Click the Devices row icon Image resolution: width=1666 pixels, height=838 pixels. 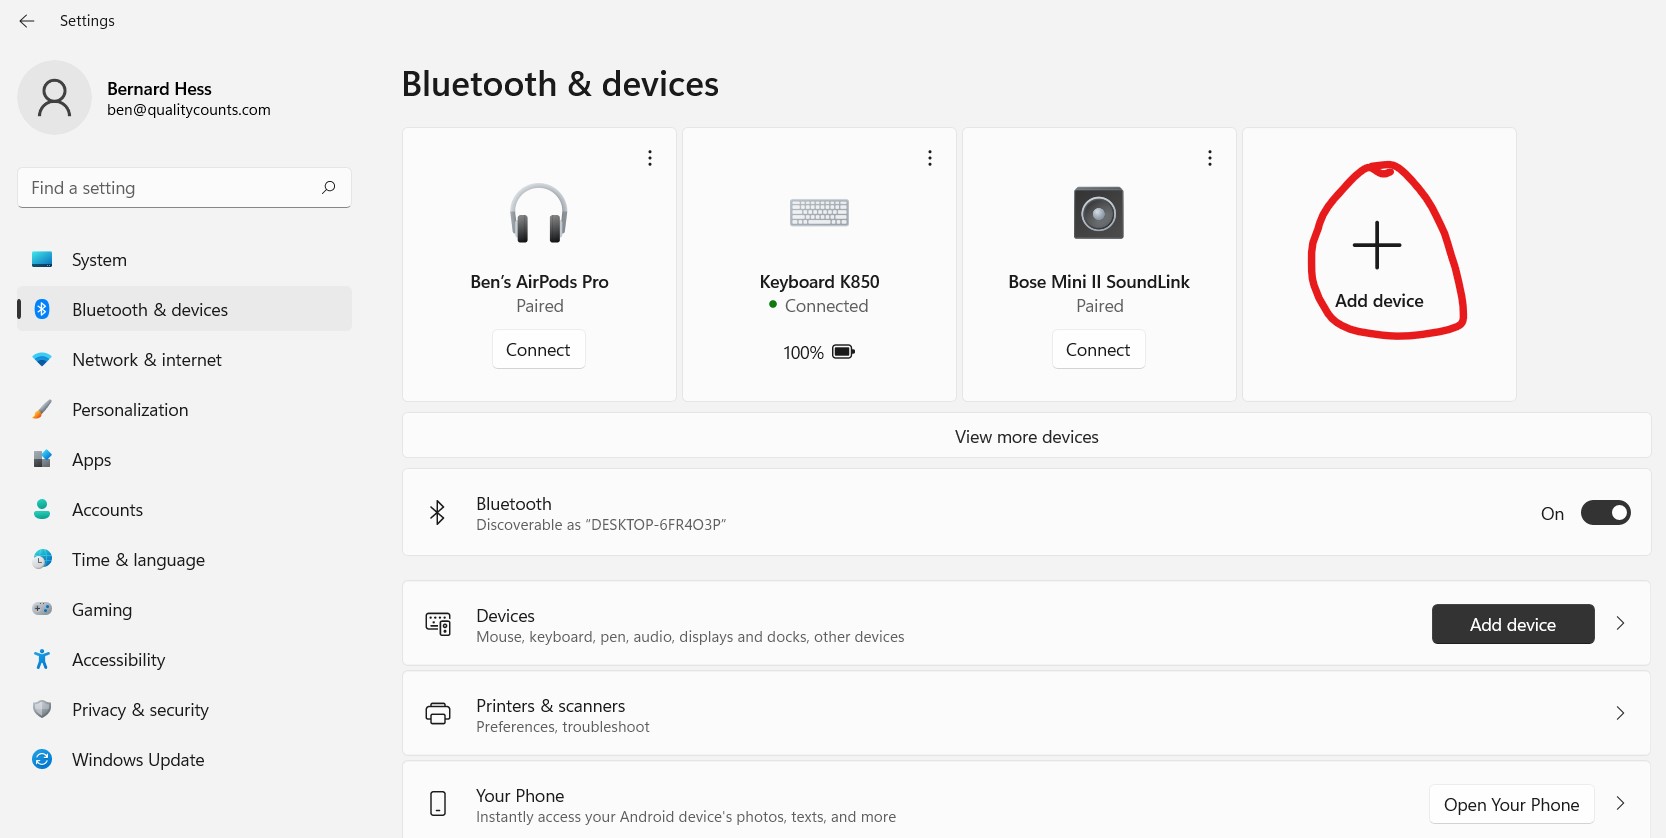pos(438,624)
